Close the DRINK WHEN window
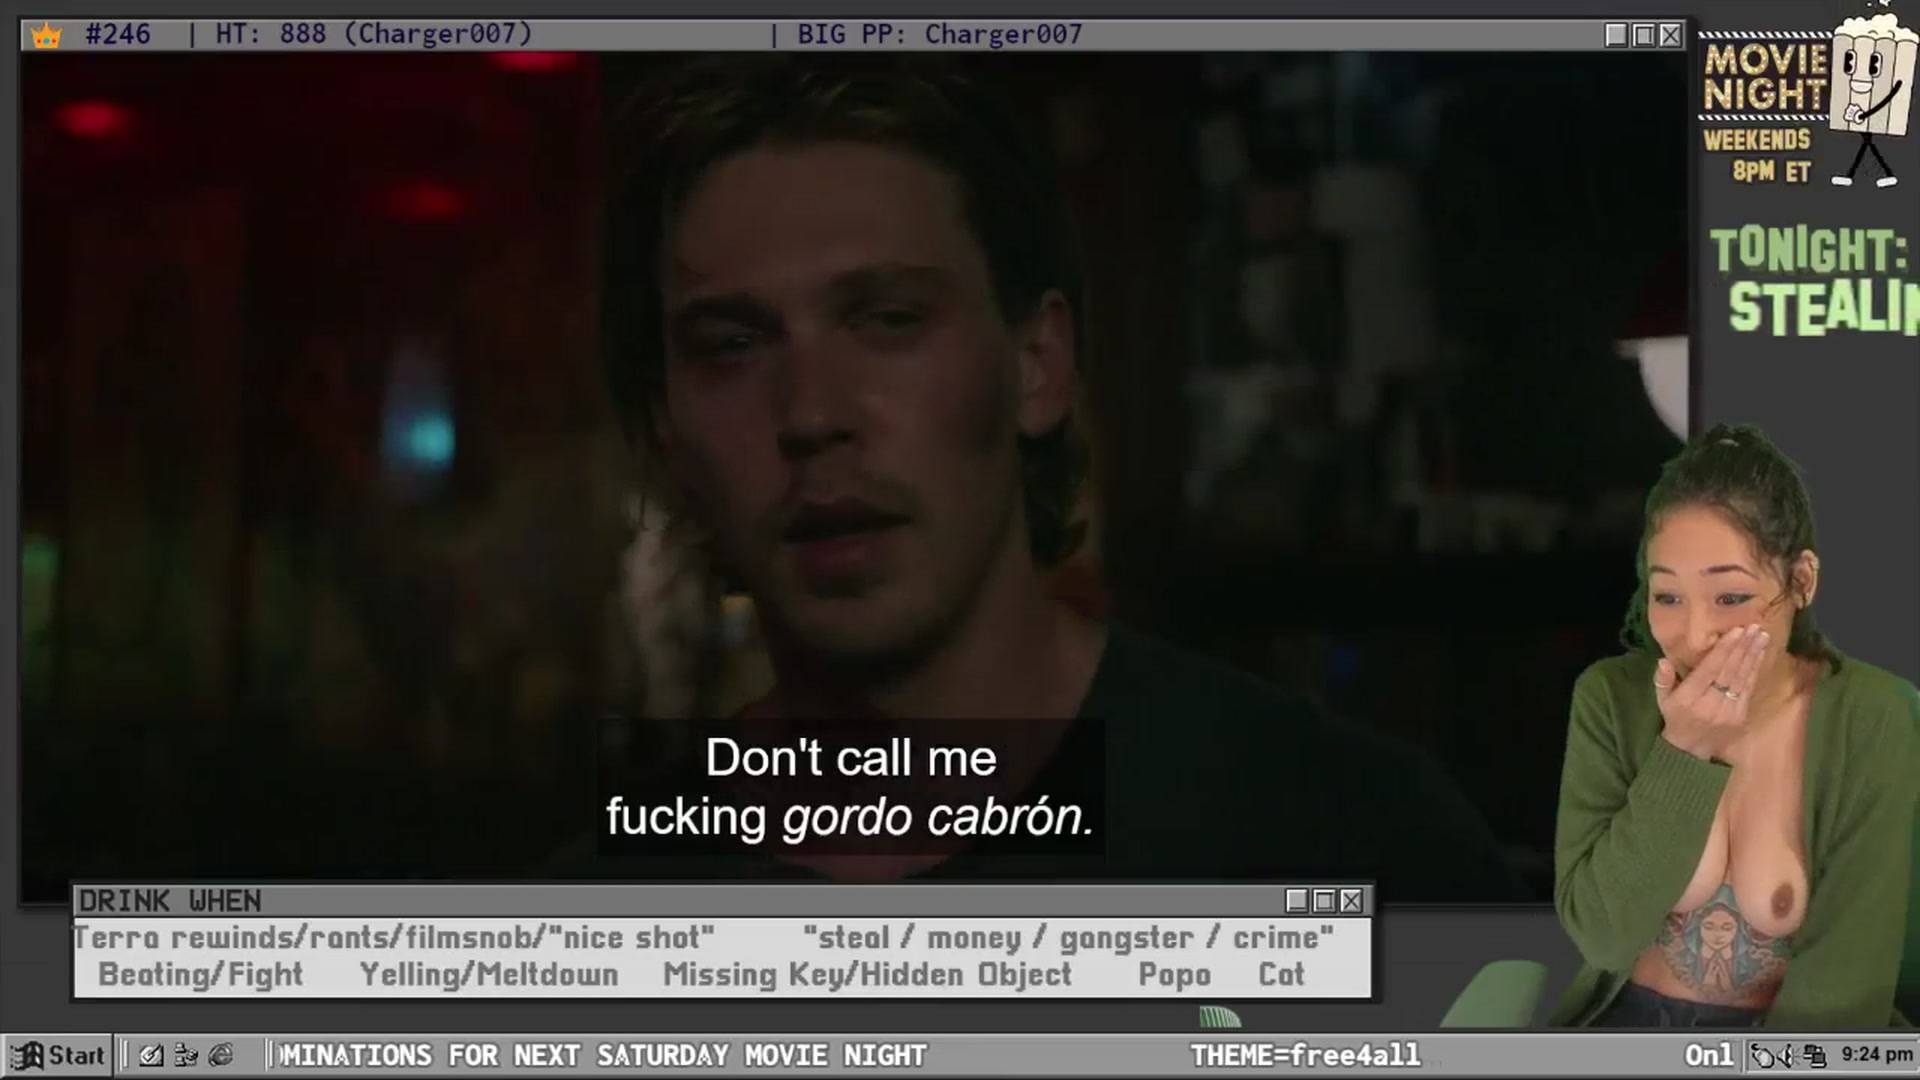The image size is (1920, 1080). coord(1351,901)
